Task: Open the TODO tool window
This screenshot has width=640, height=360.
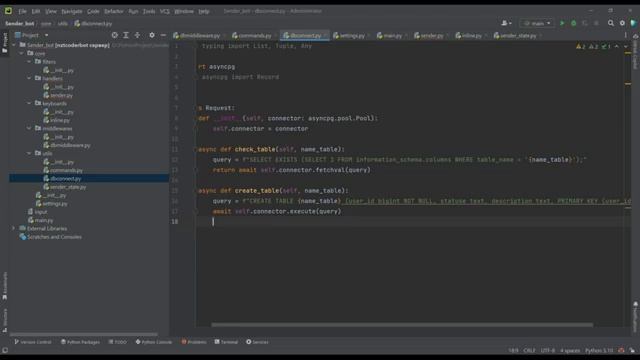Action: click(118, 342)
